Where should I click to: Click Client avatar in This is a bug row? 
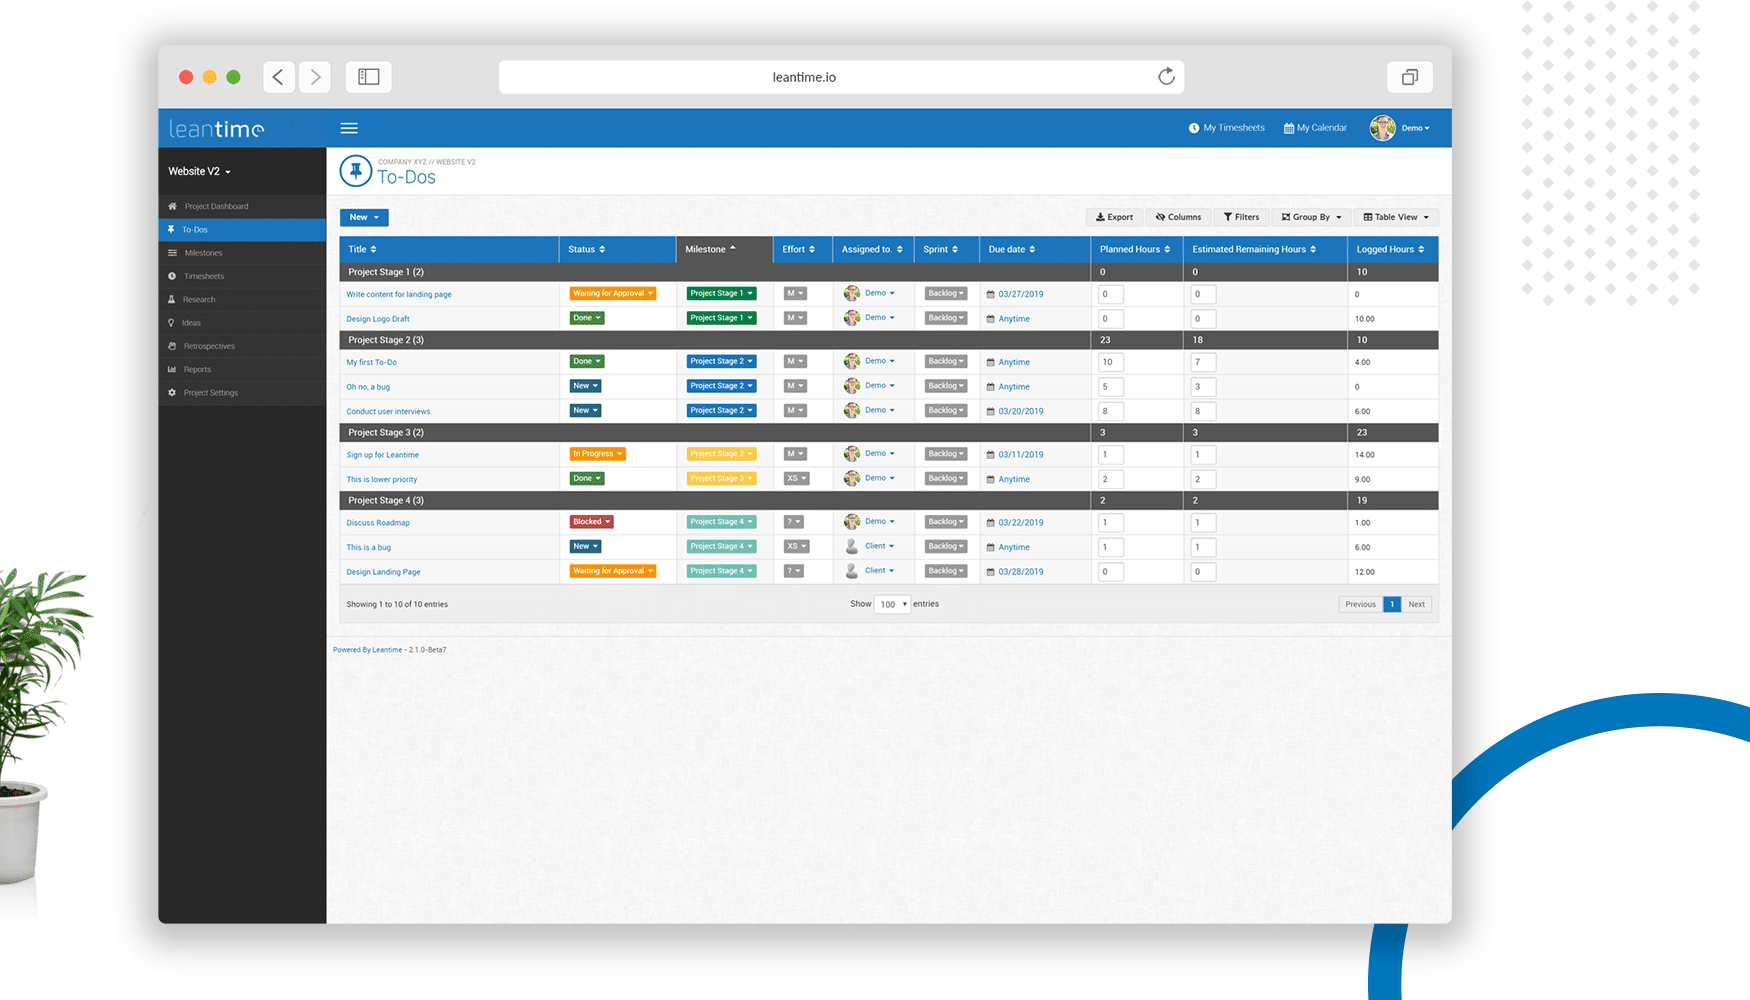852,546
